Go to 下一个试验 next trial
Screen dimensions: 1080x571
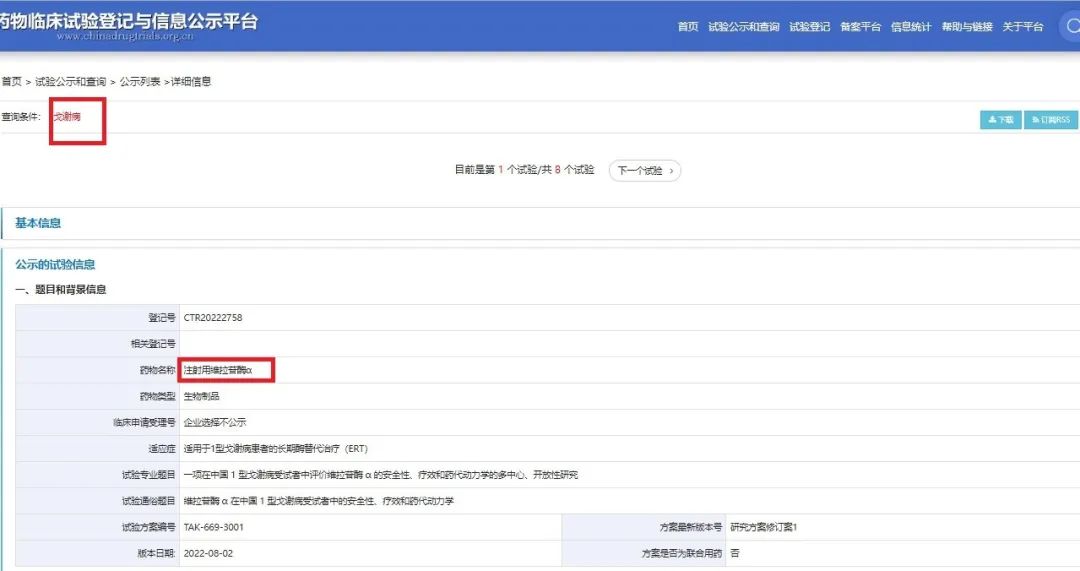tap(645, 170)
